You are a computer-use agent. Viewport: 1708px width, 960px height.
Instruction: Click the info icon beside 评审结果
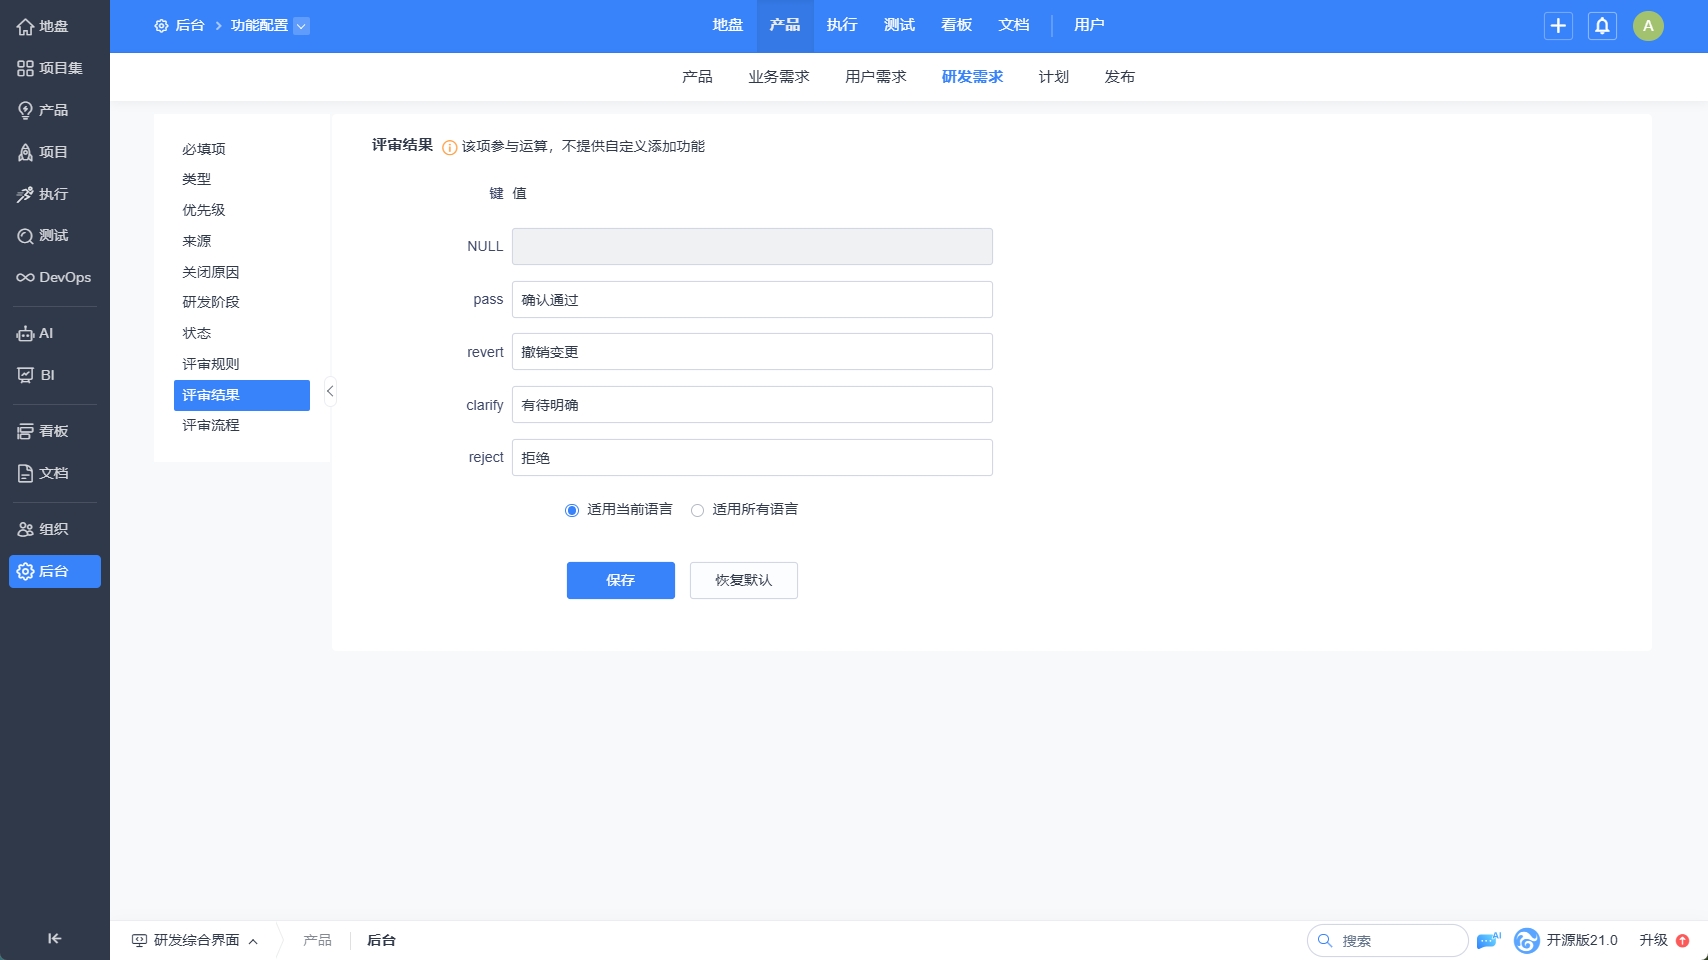pyautogui.click(x=450, y=147)
